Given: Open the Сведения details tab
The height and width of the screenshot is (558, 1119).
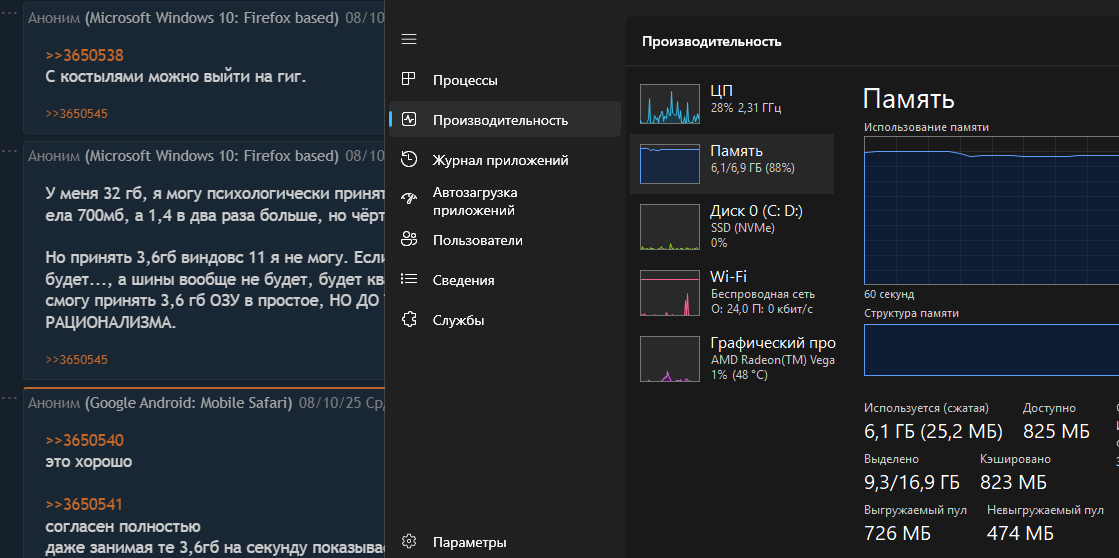Looking at the screenshot, I should (x=463, y=280).
